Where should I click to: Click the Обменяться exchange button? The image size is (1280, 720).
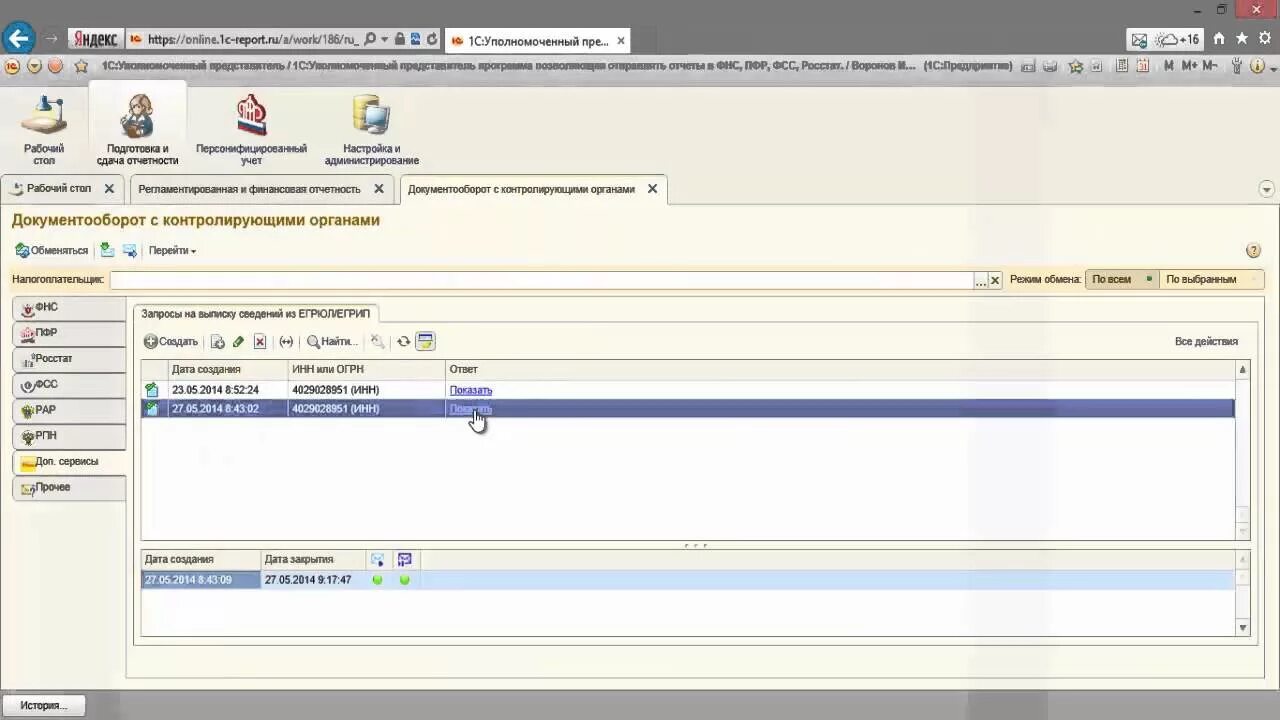pyautogui.click(x=52, y=250)
